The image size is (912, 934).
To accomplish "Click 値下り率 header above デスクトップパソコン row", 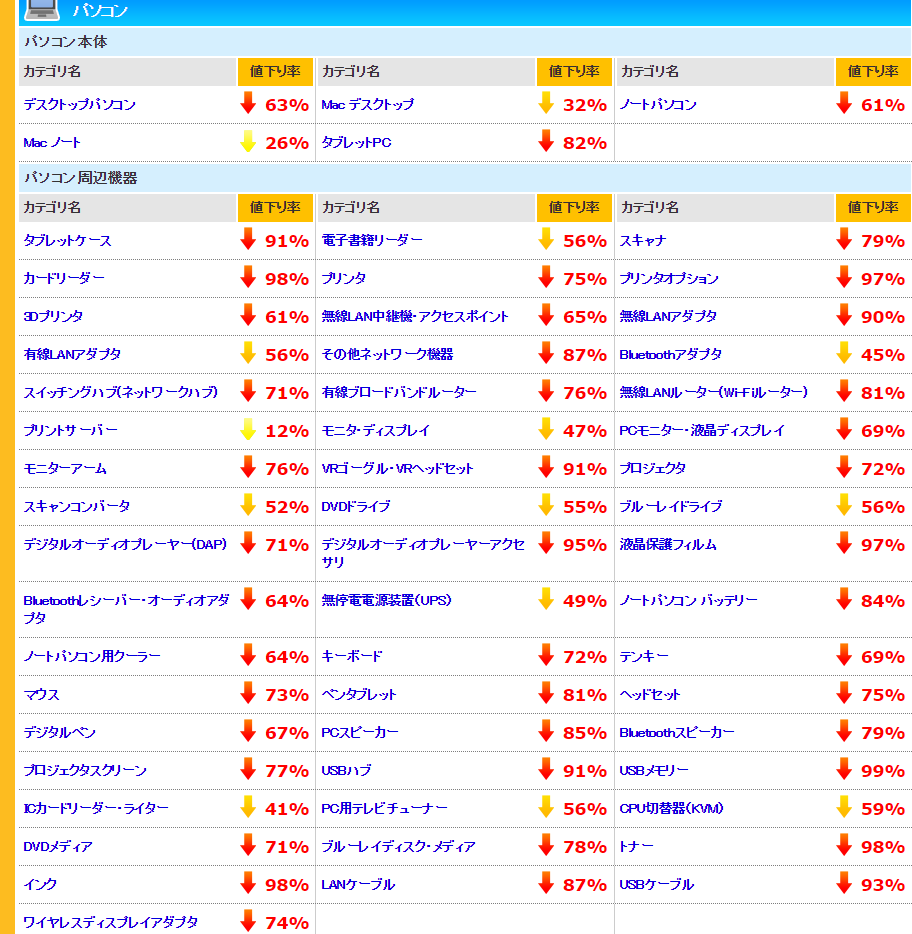I will click(274, 72).
